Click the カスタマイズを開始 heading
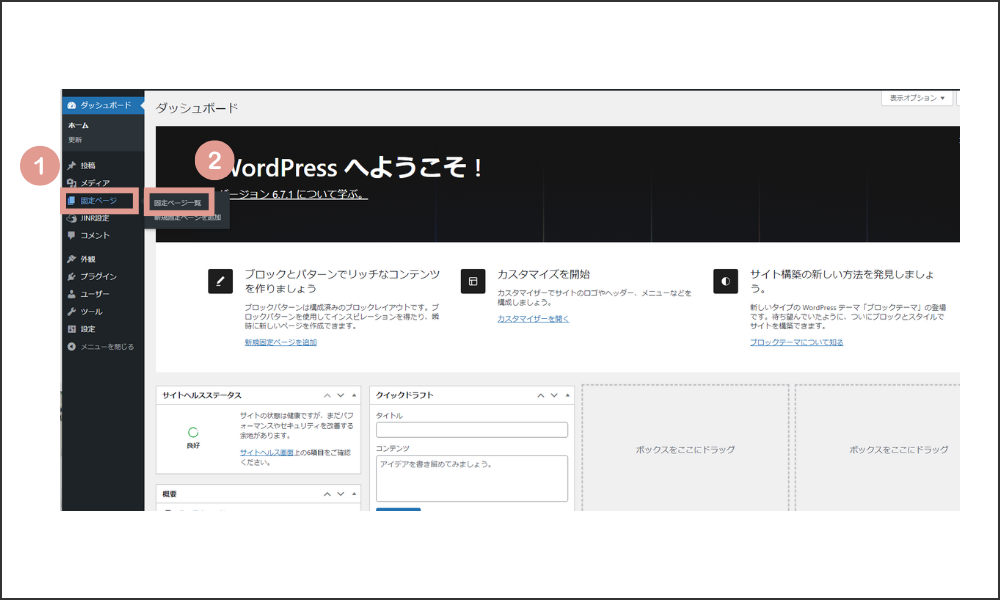This screenshot has width=1000, height=600. [x=543, y=275]
